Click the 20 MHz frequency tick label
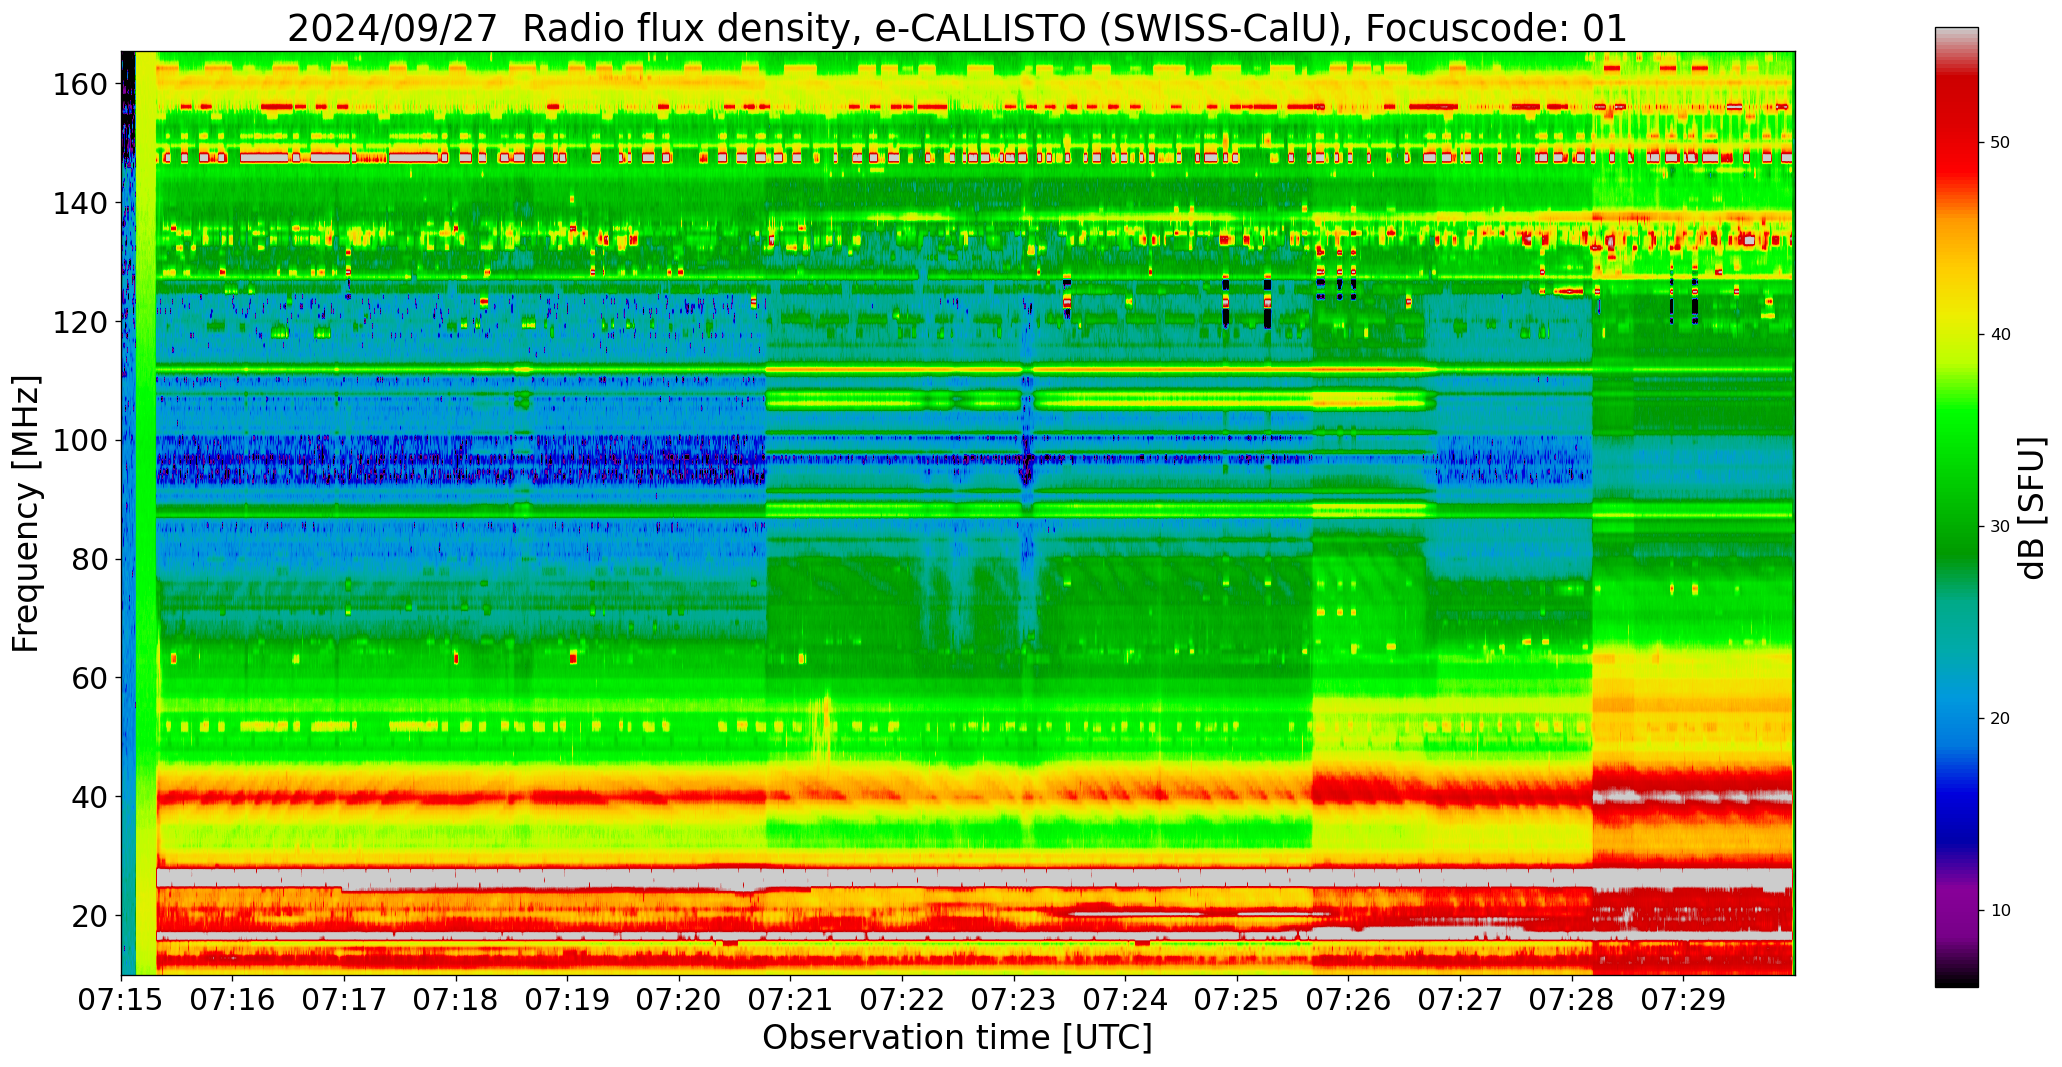Screen dimensions: 2062x1067 coord(89,916)
